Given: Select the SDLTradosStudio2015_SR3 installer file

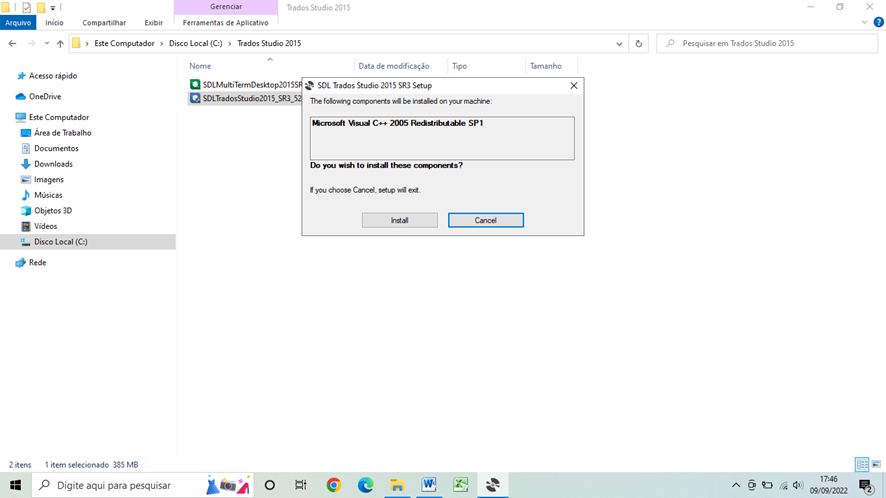Looking at the screenshot, I should coord(245,98).
